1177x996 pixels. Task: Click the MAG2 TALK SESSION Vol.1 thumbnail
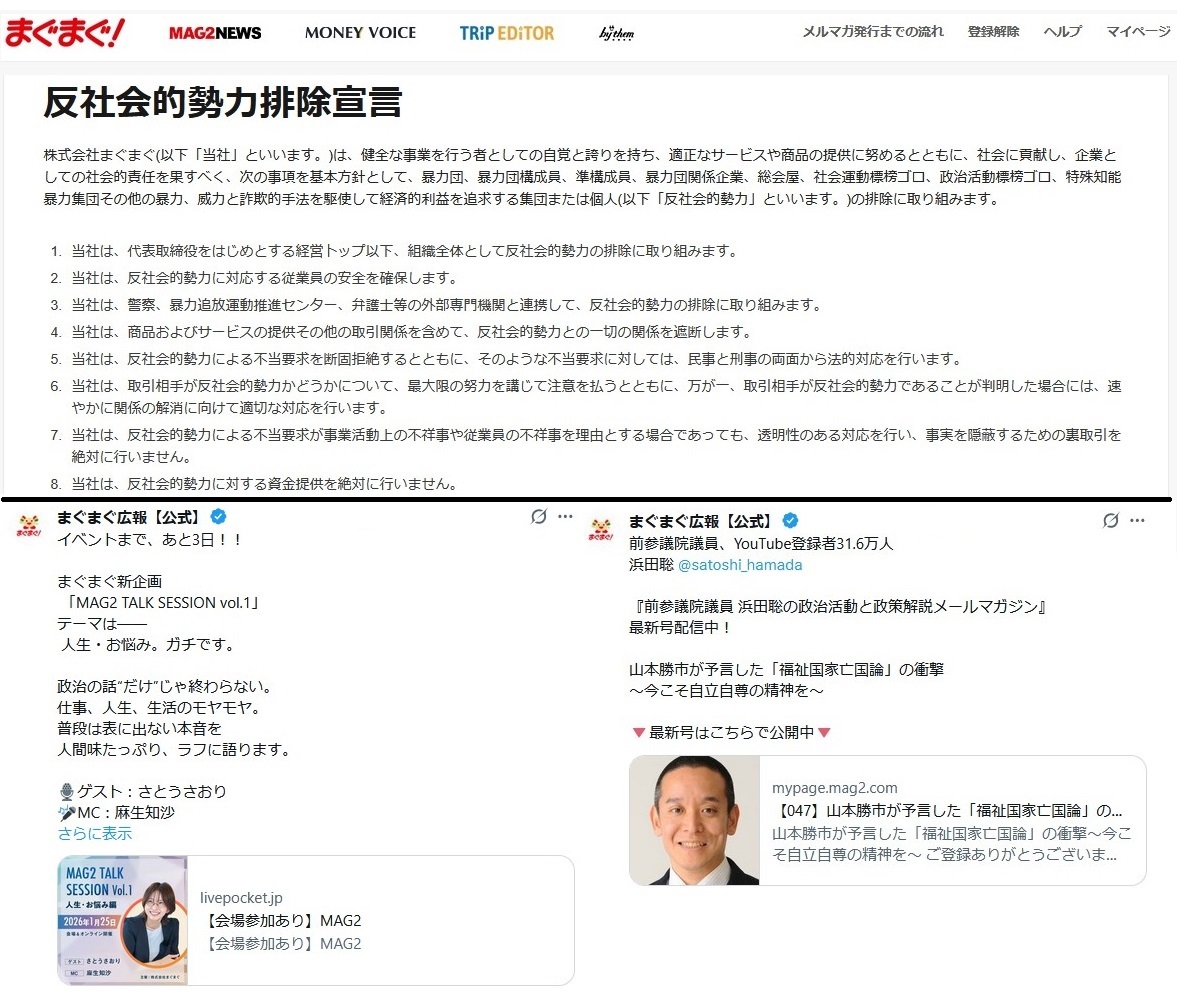(x=122, y=920)
